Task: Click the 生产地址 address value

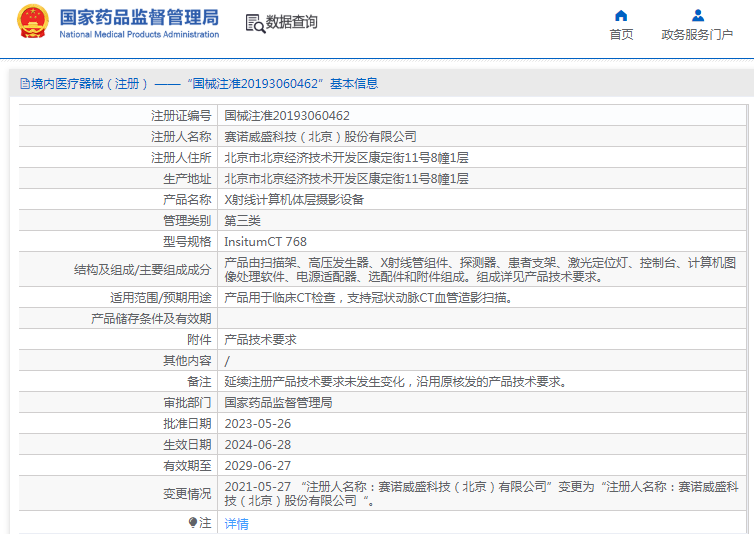Action: coord(346,179)
